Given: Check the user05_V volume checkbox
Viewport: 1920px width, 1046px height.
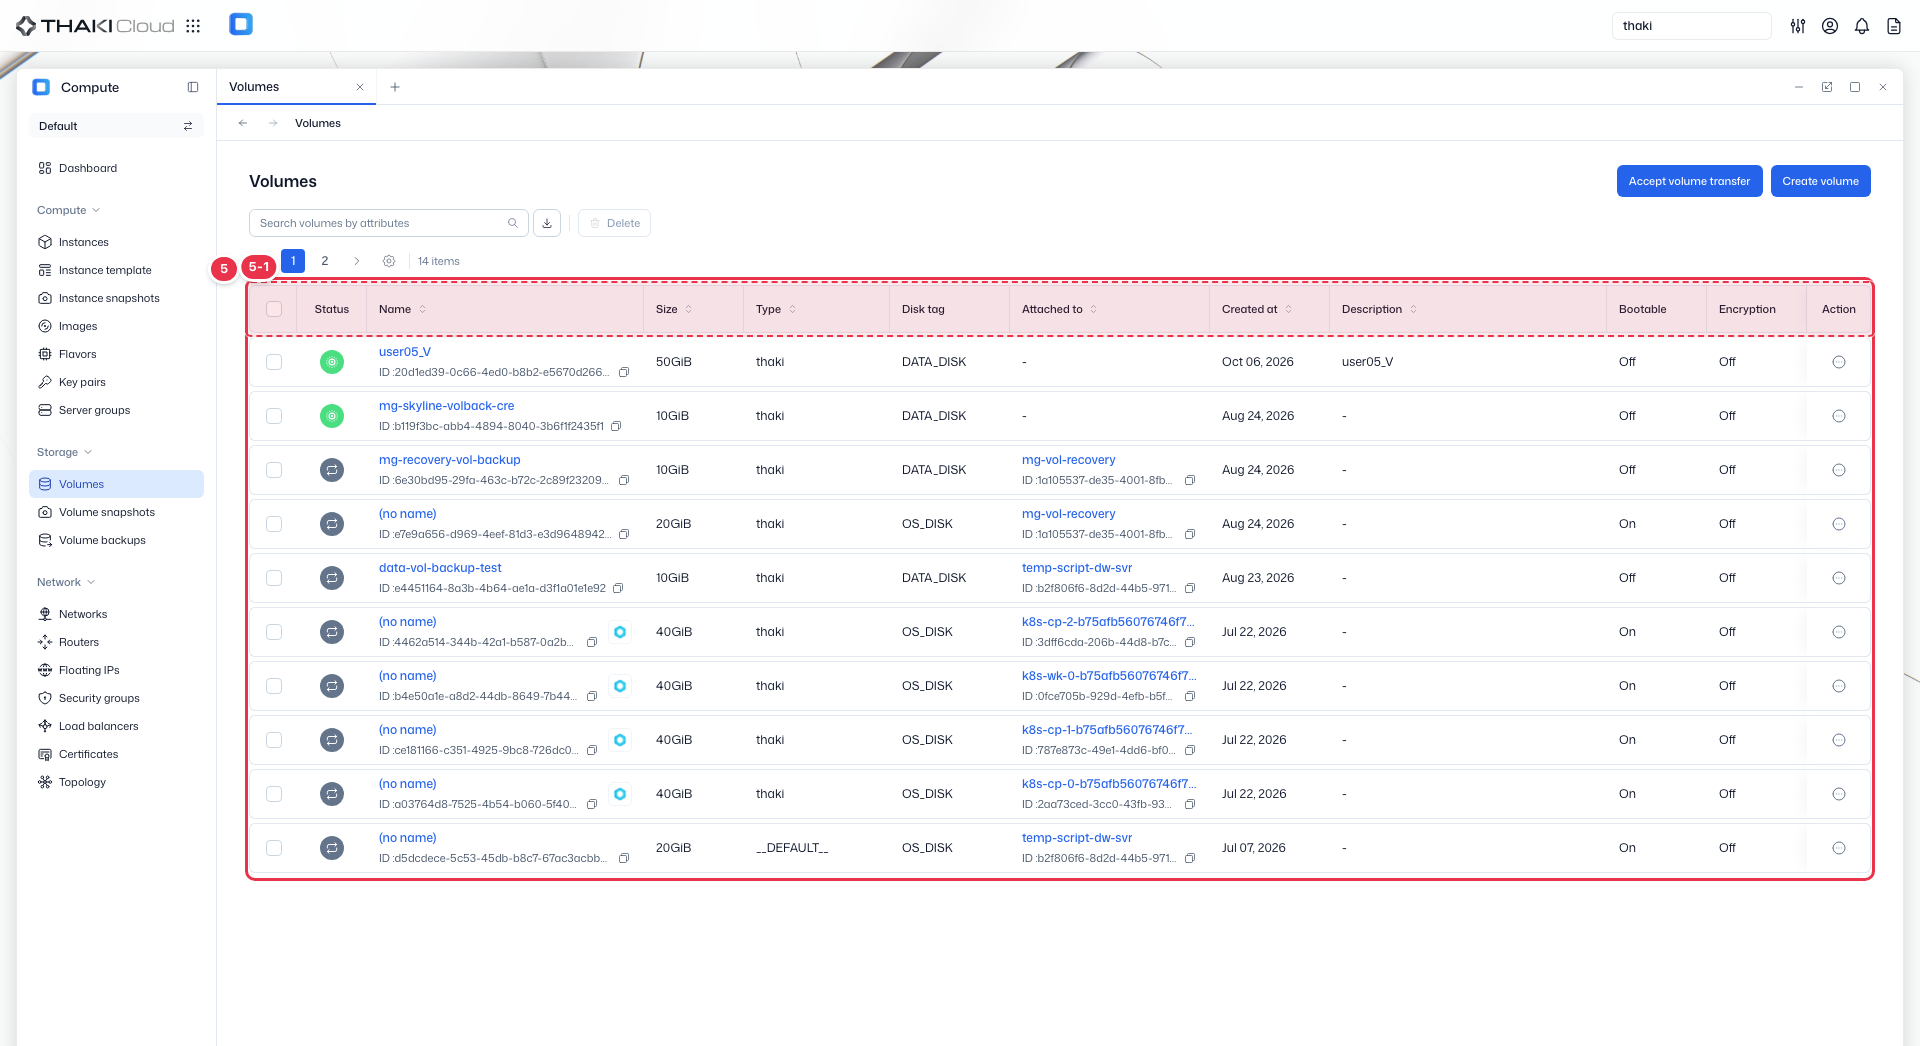Looking at the screenshot, I should pos(274,362).
